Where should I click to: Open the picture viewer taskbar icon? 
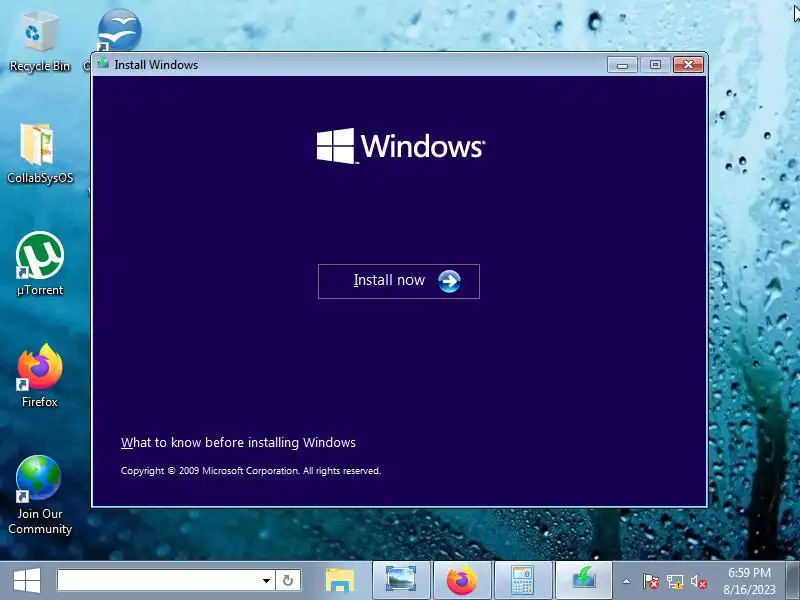coord(401,580)
